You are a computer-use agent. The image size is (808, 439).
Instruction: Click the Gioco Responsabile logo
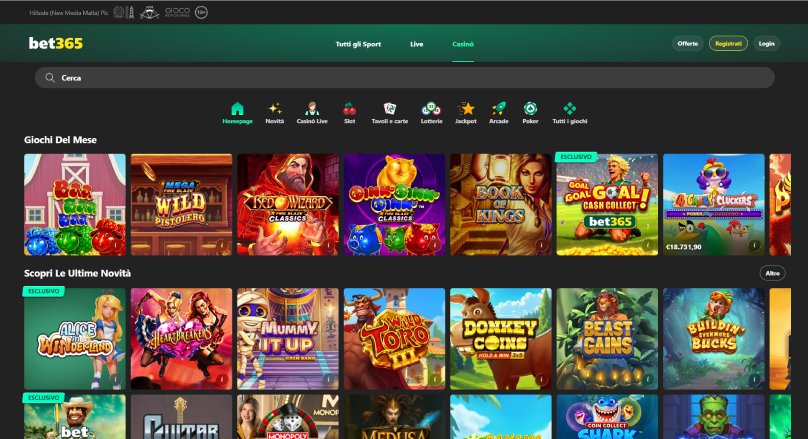point(178,12)
